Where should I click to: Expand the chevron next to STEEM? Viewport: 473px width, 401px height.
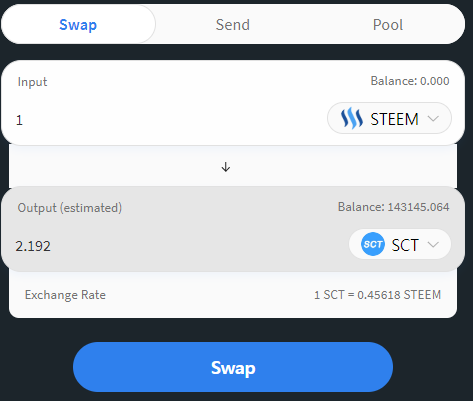click(x=433, y=118)
